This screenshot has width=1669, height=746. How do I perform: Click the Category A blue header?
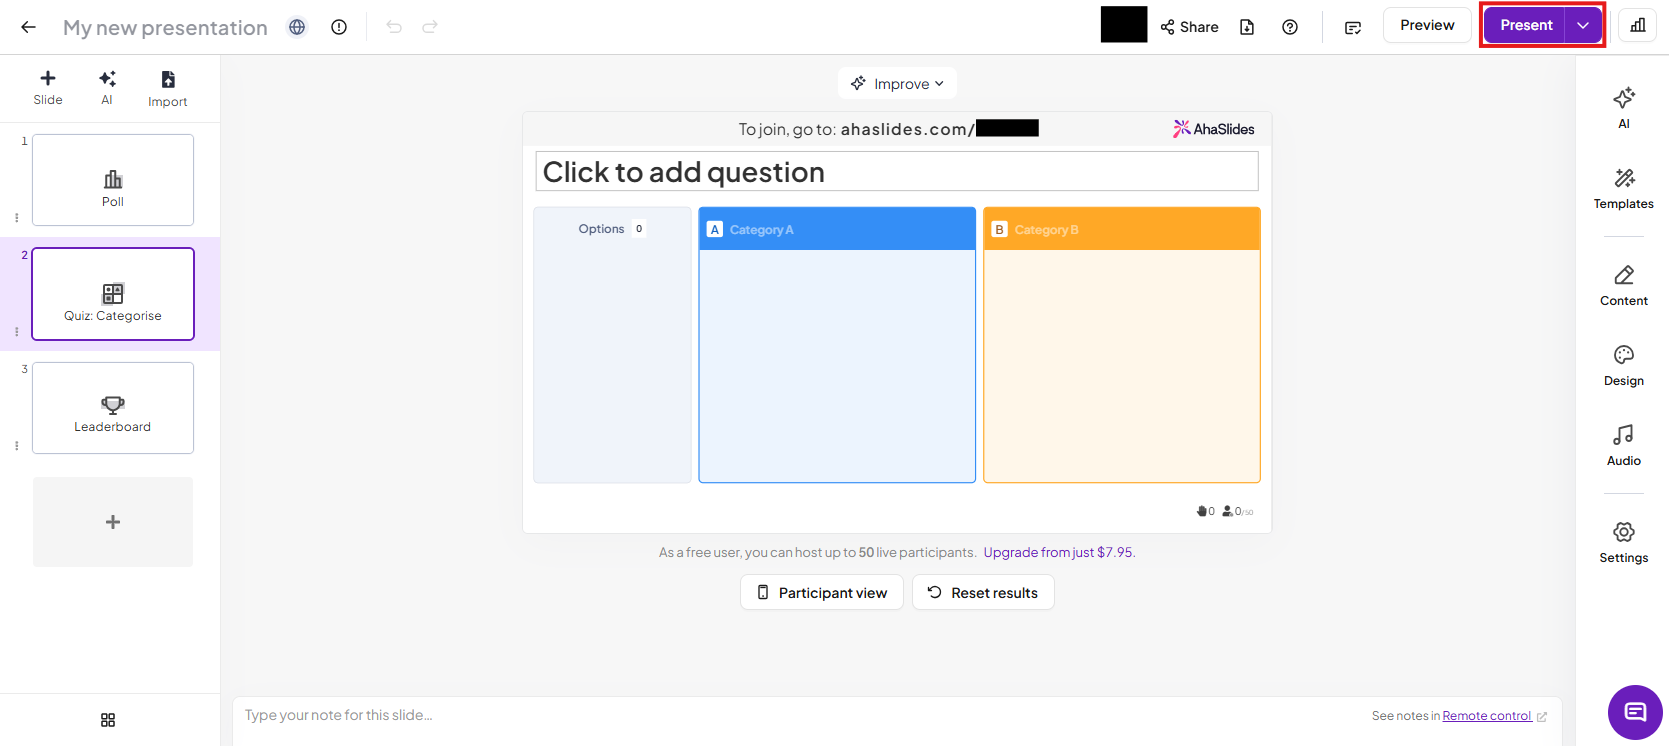tap(836, 230)
